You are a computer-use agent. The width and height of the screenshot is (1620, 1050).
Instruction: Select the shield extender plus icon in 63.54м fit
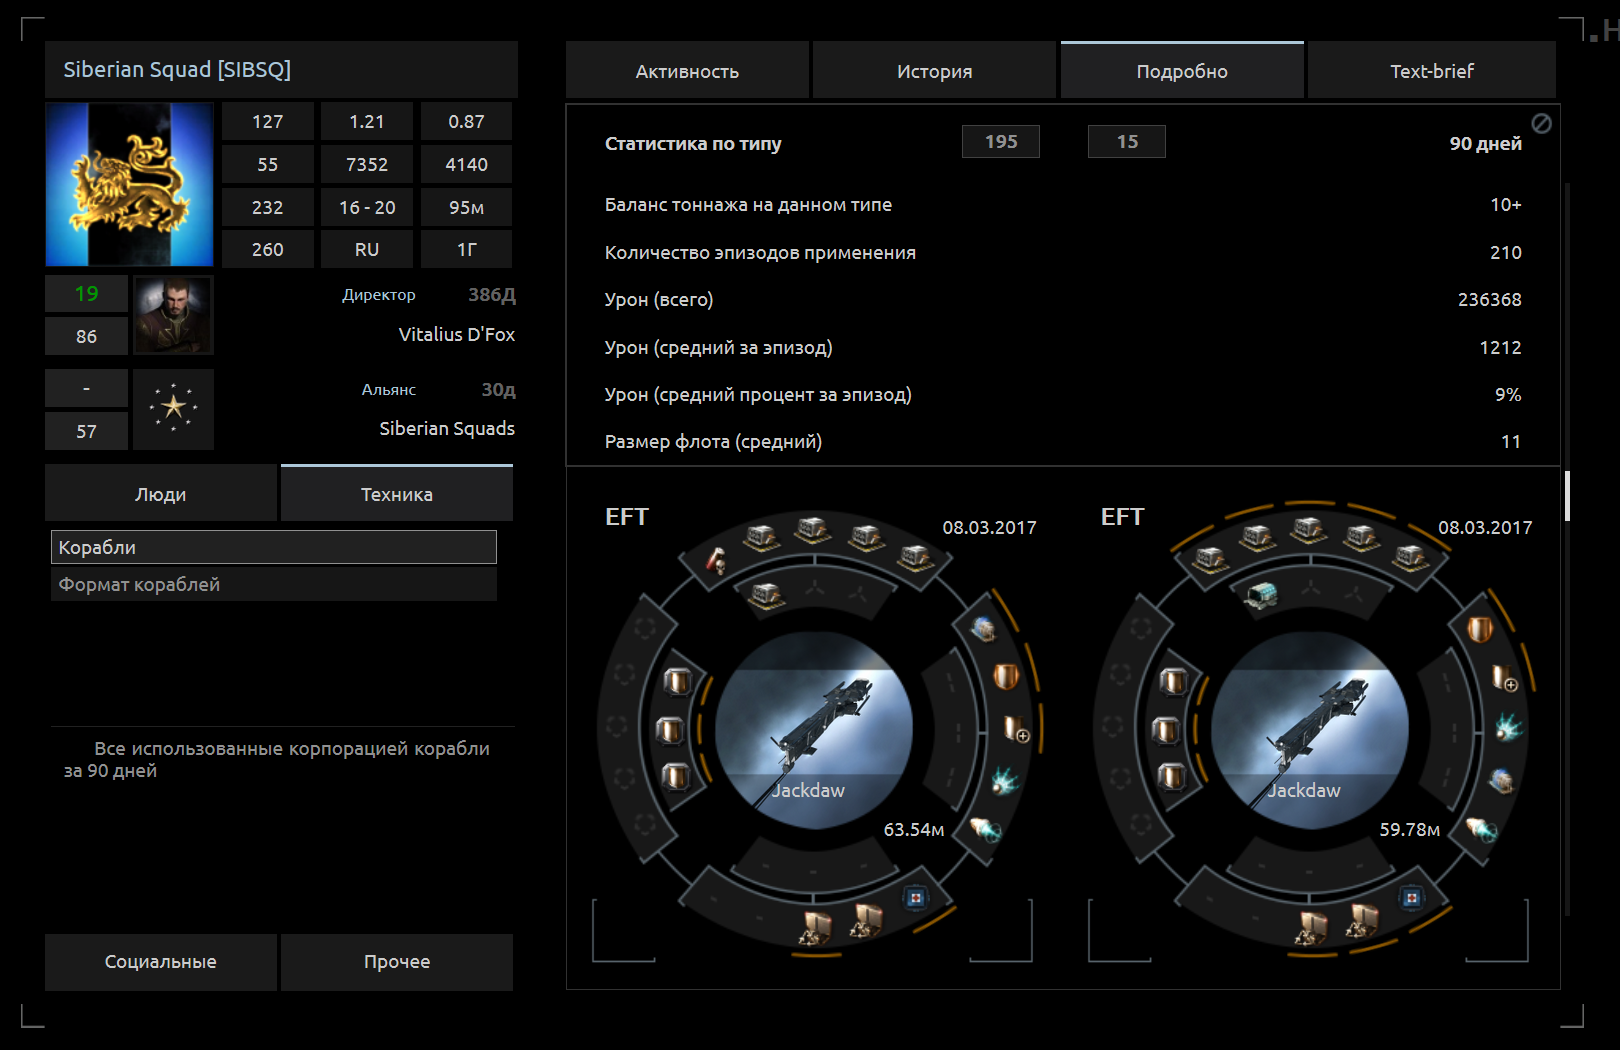(x=1016, y=729)
